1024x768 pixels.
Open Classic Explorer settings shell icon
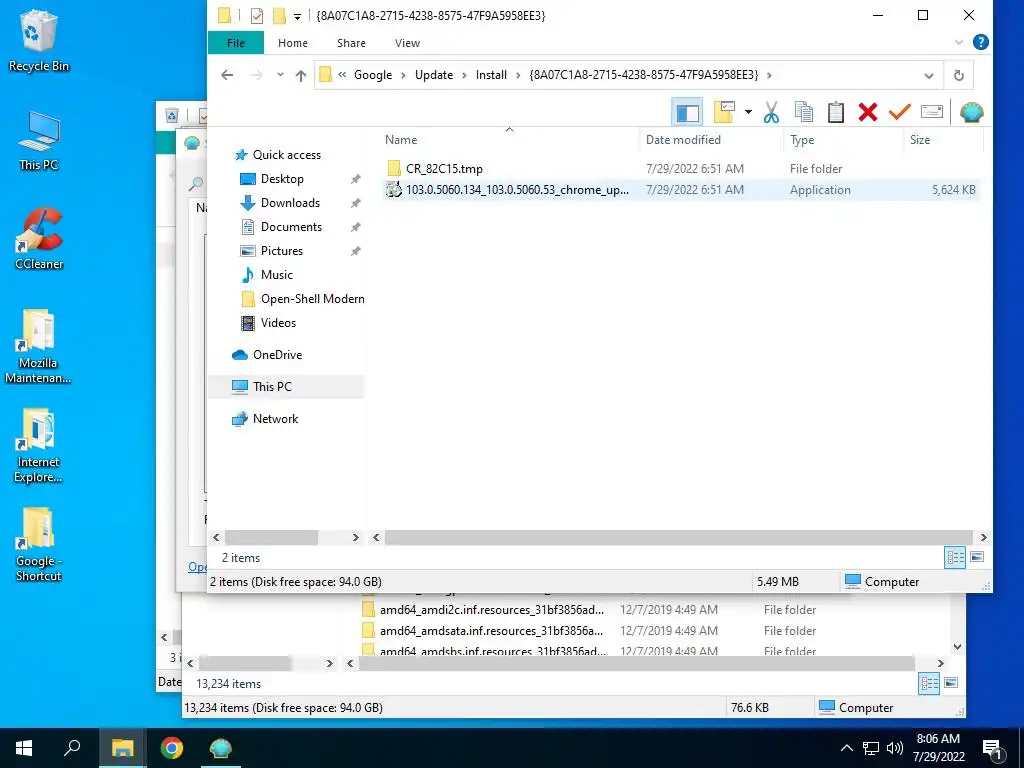pos(972,112)
